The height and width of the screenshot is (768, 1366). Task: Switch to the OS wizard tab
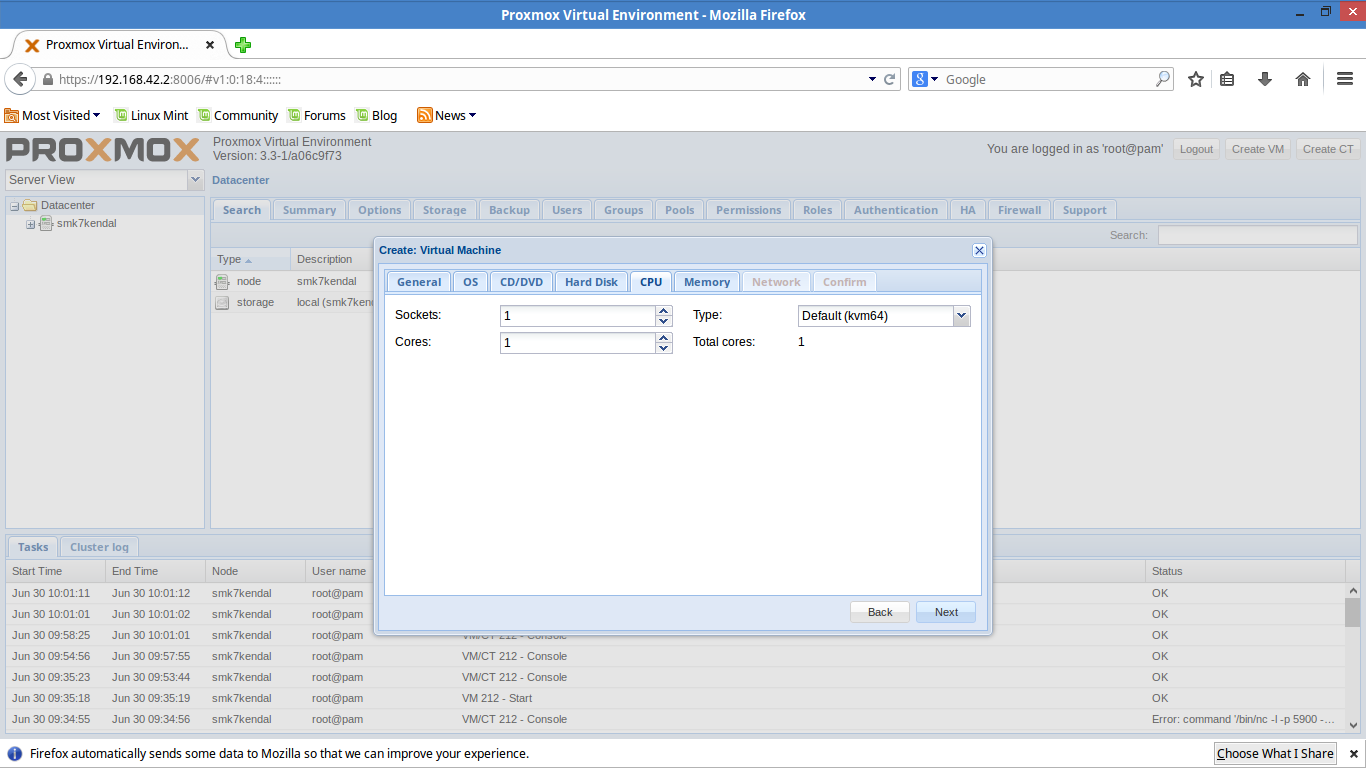470,282
